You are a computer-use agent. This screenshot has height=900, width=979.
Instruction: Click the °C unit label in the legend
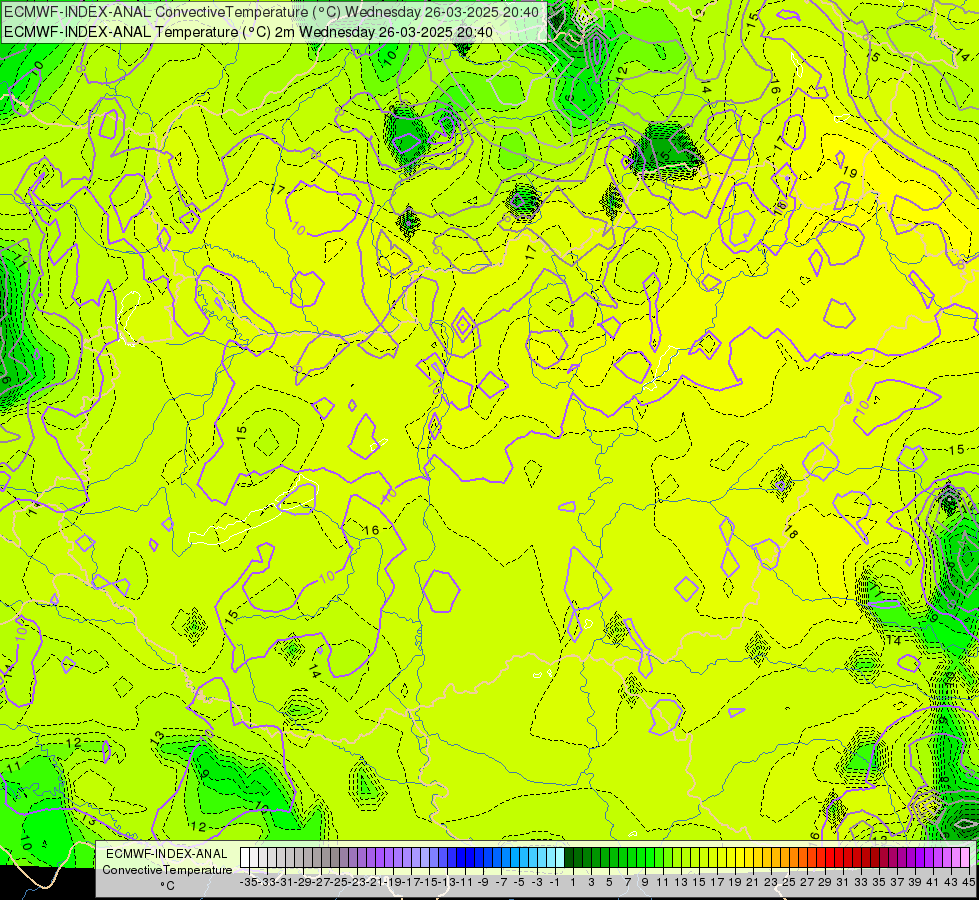[x=167, y=886]
